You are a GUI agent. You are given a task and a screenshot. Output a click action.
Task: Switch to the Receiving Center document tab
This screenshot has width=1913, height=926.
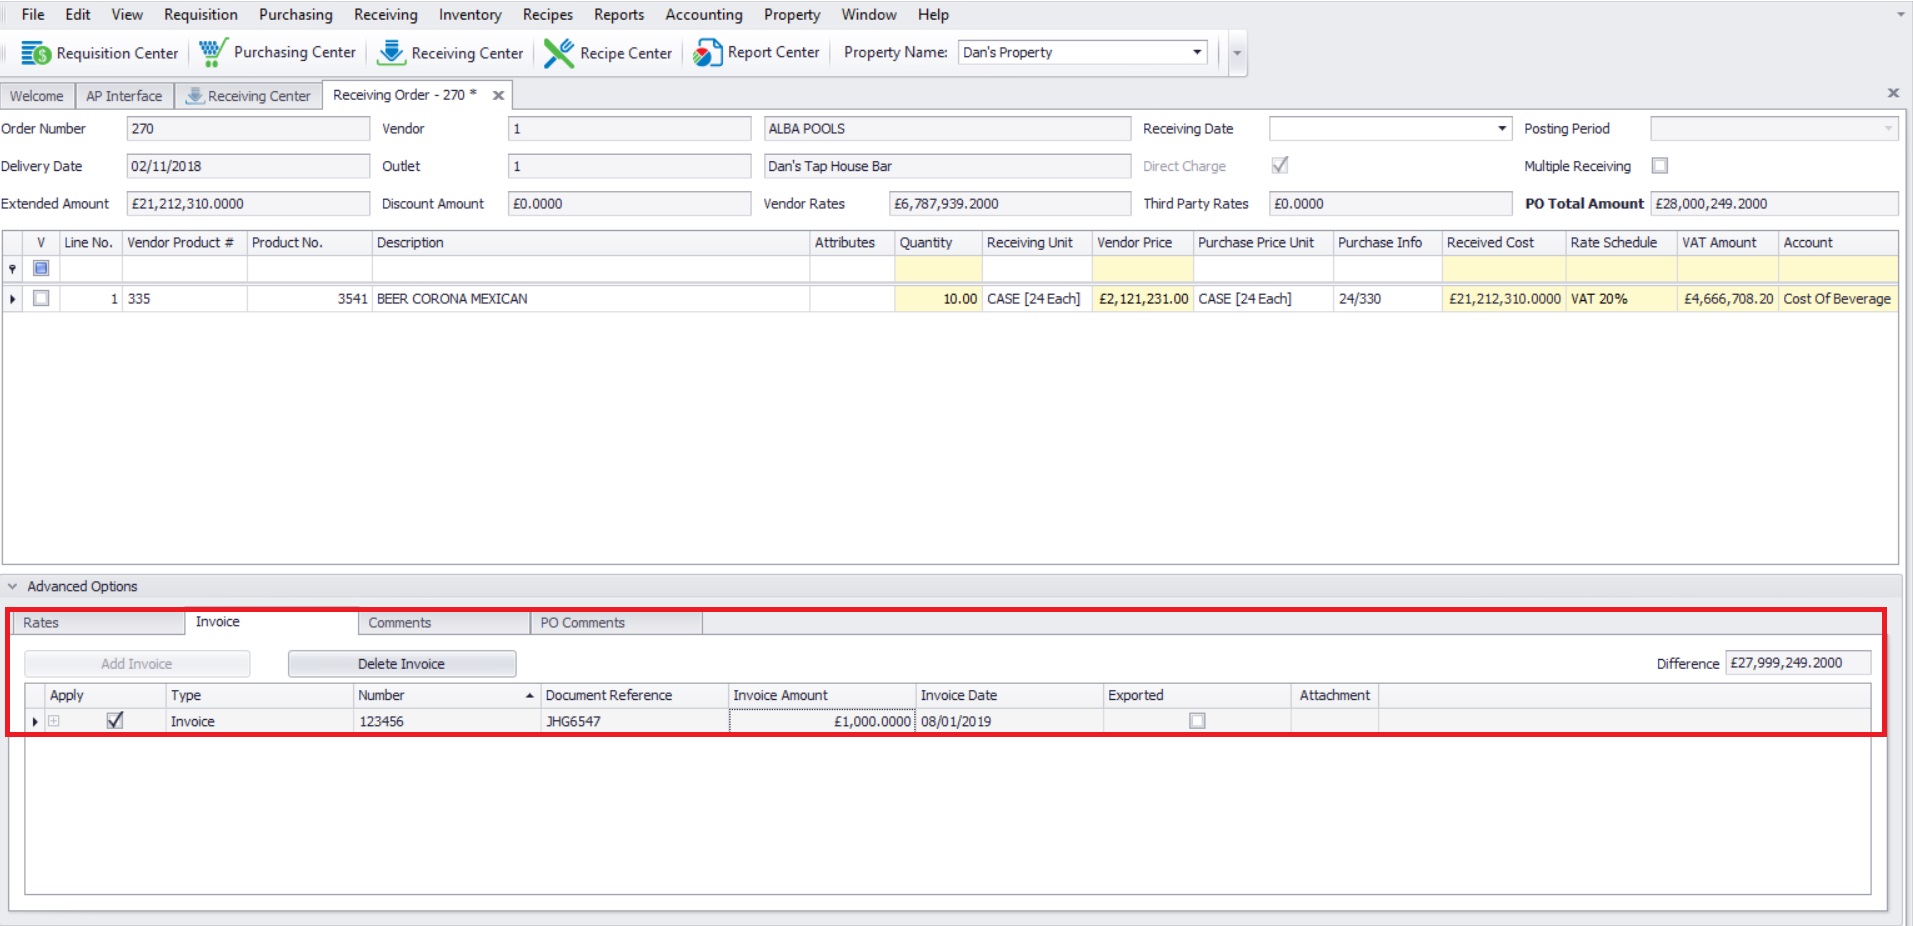[x=248, y=96]
